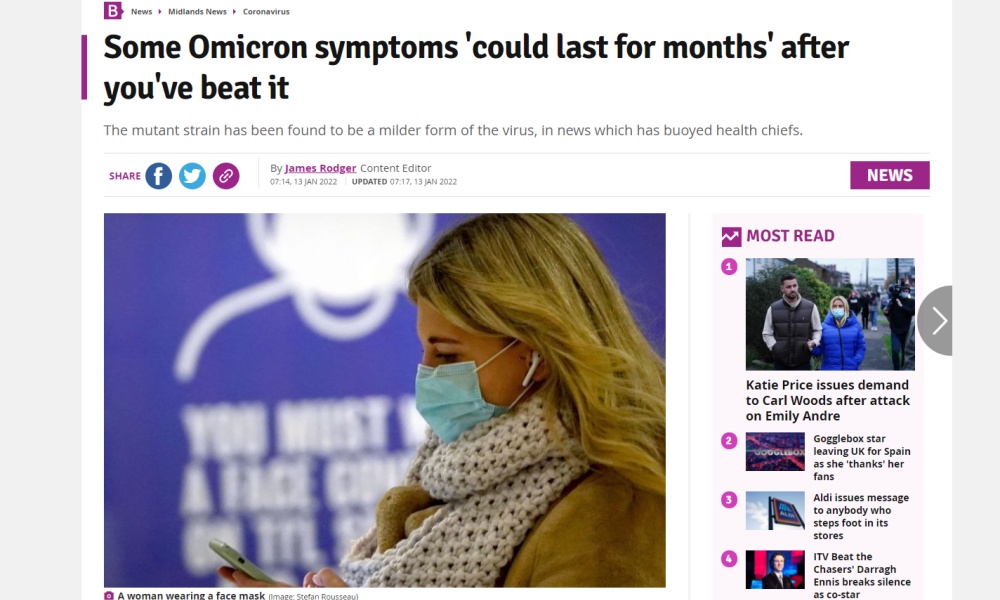Click the purple NEWS category button
This screenshot has height=600, width=1000.
[x=890, y=175]
